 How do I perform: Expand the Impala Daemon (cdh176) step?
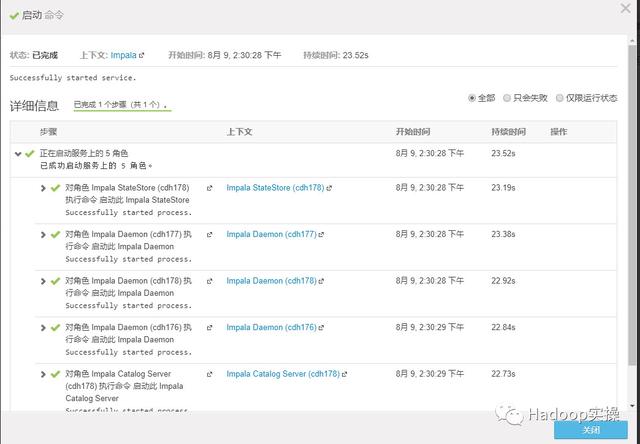point(43,328)
